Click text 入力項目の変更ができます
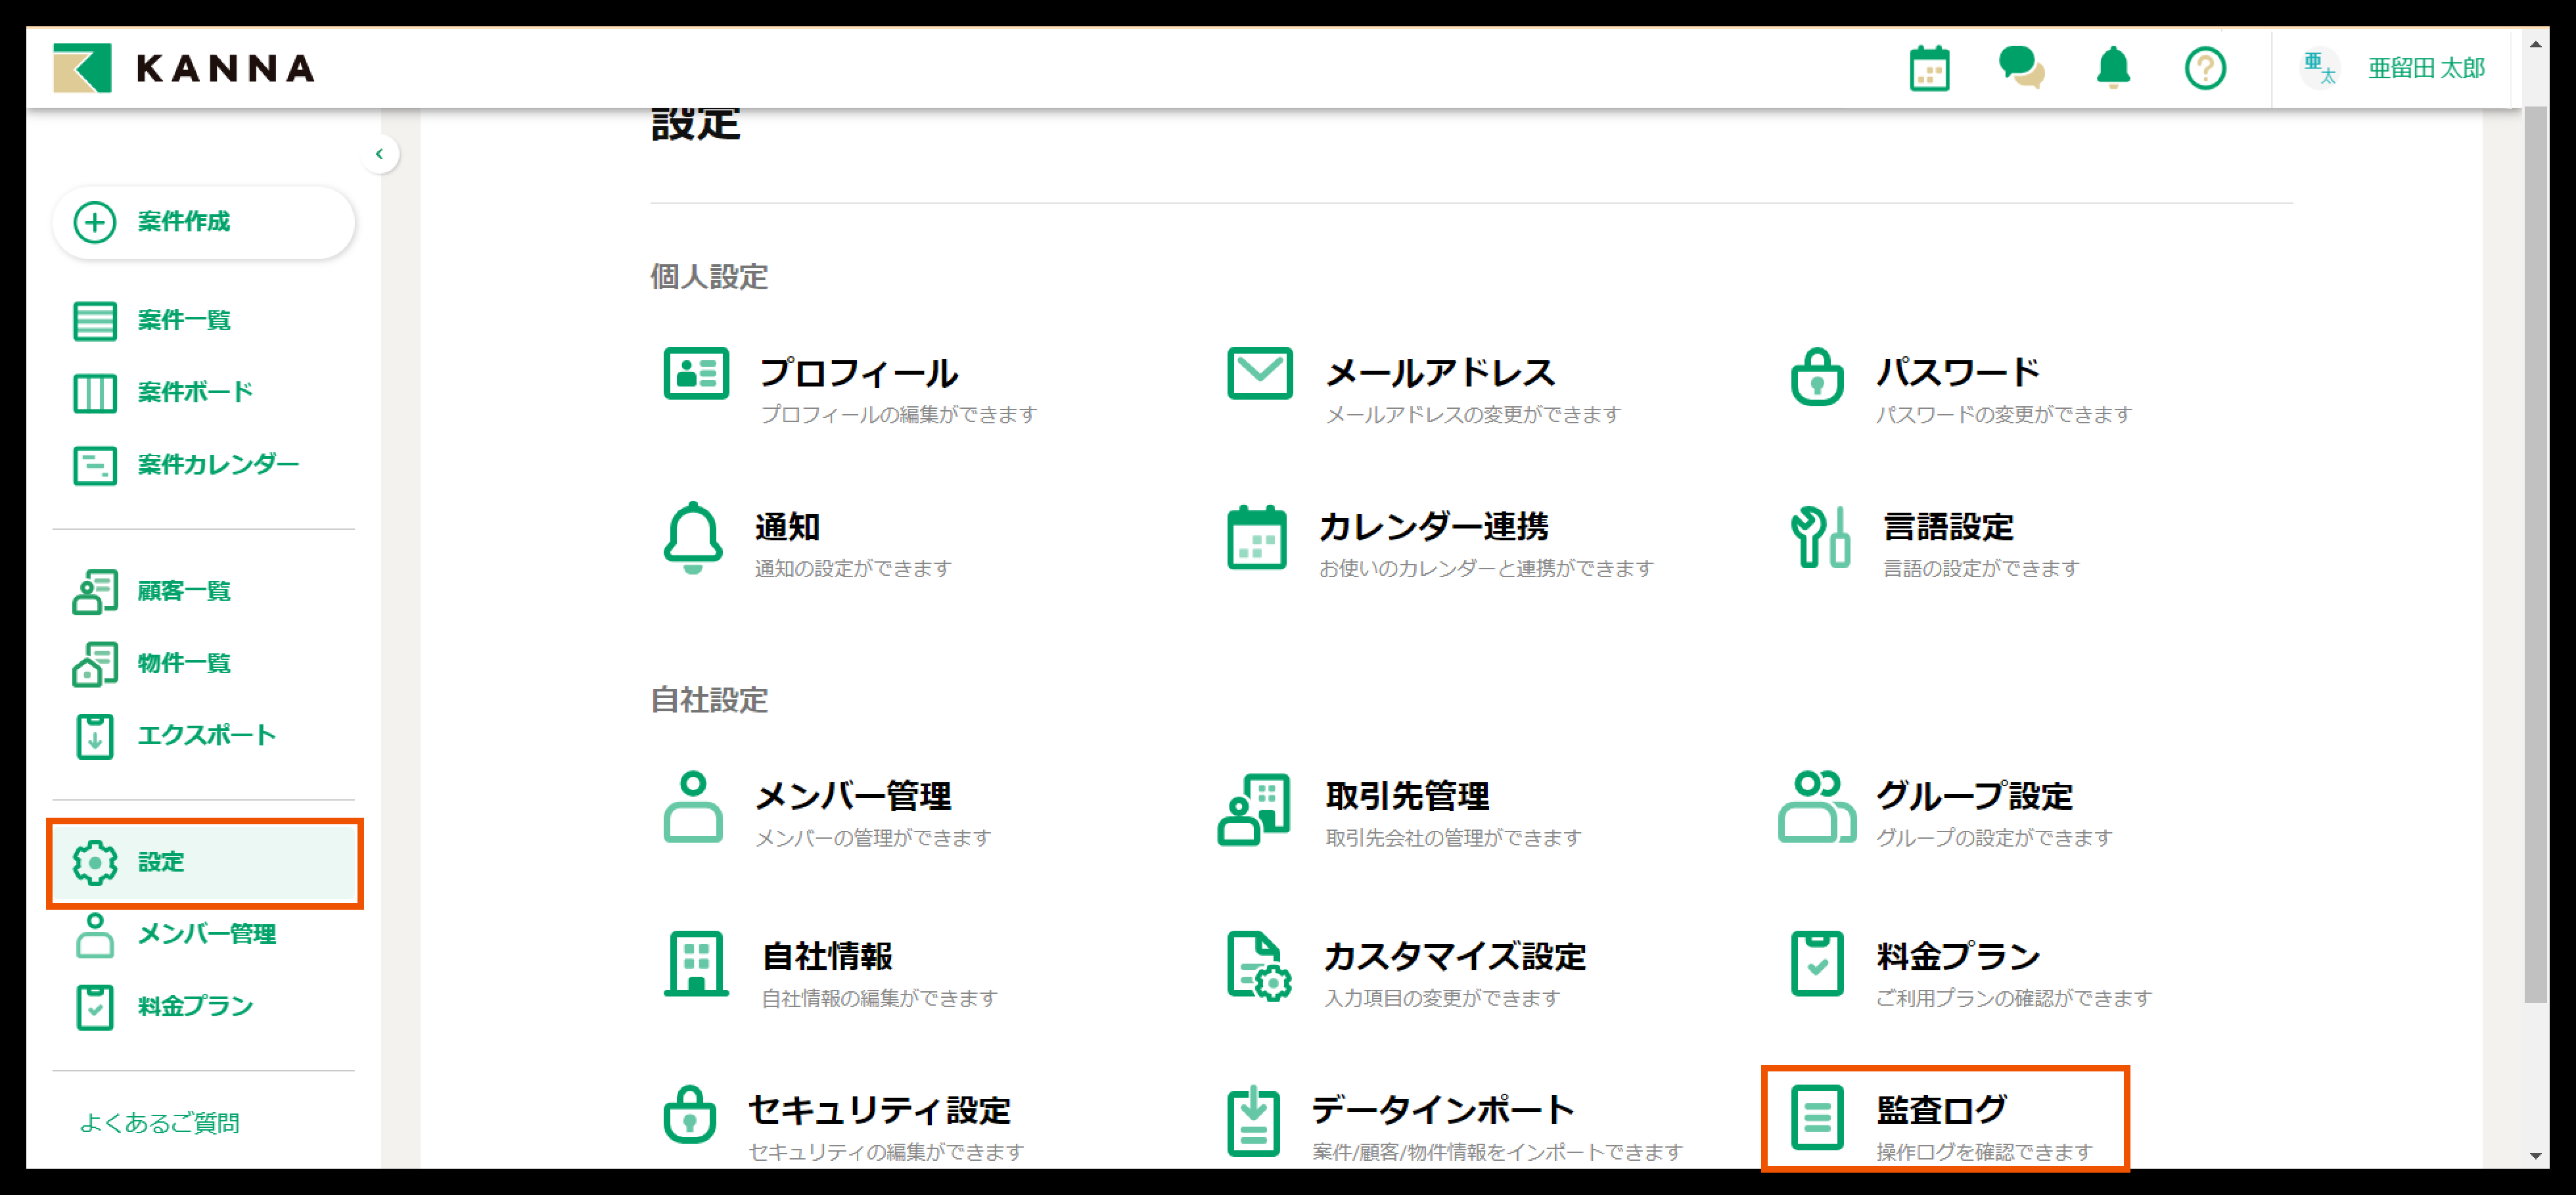2576x1195 pixels. pyautogui.click(x=1442, y=998)
